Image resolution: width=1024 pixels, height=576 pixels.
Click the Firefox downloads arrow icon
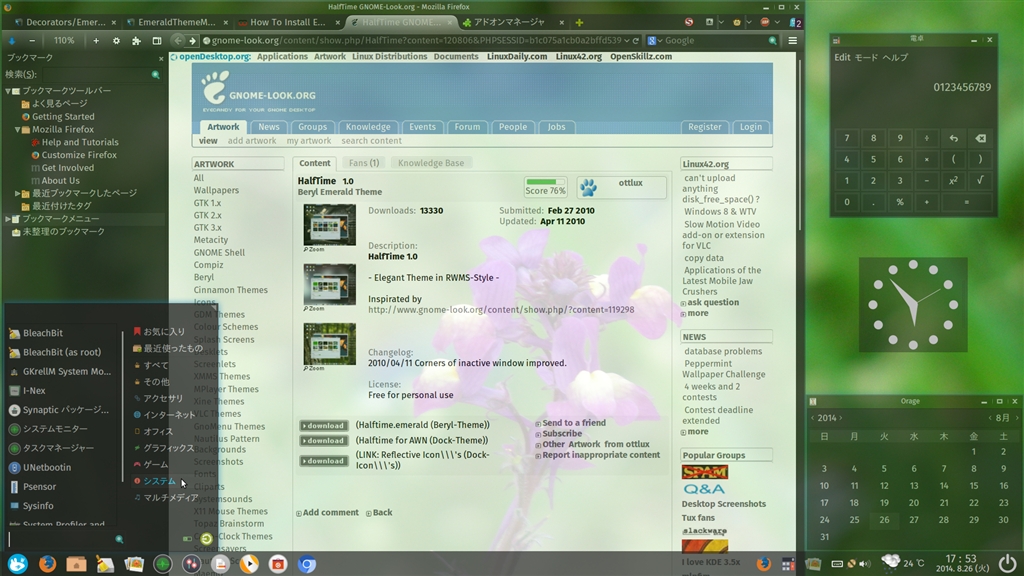12,40
